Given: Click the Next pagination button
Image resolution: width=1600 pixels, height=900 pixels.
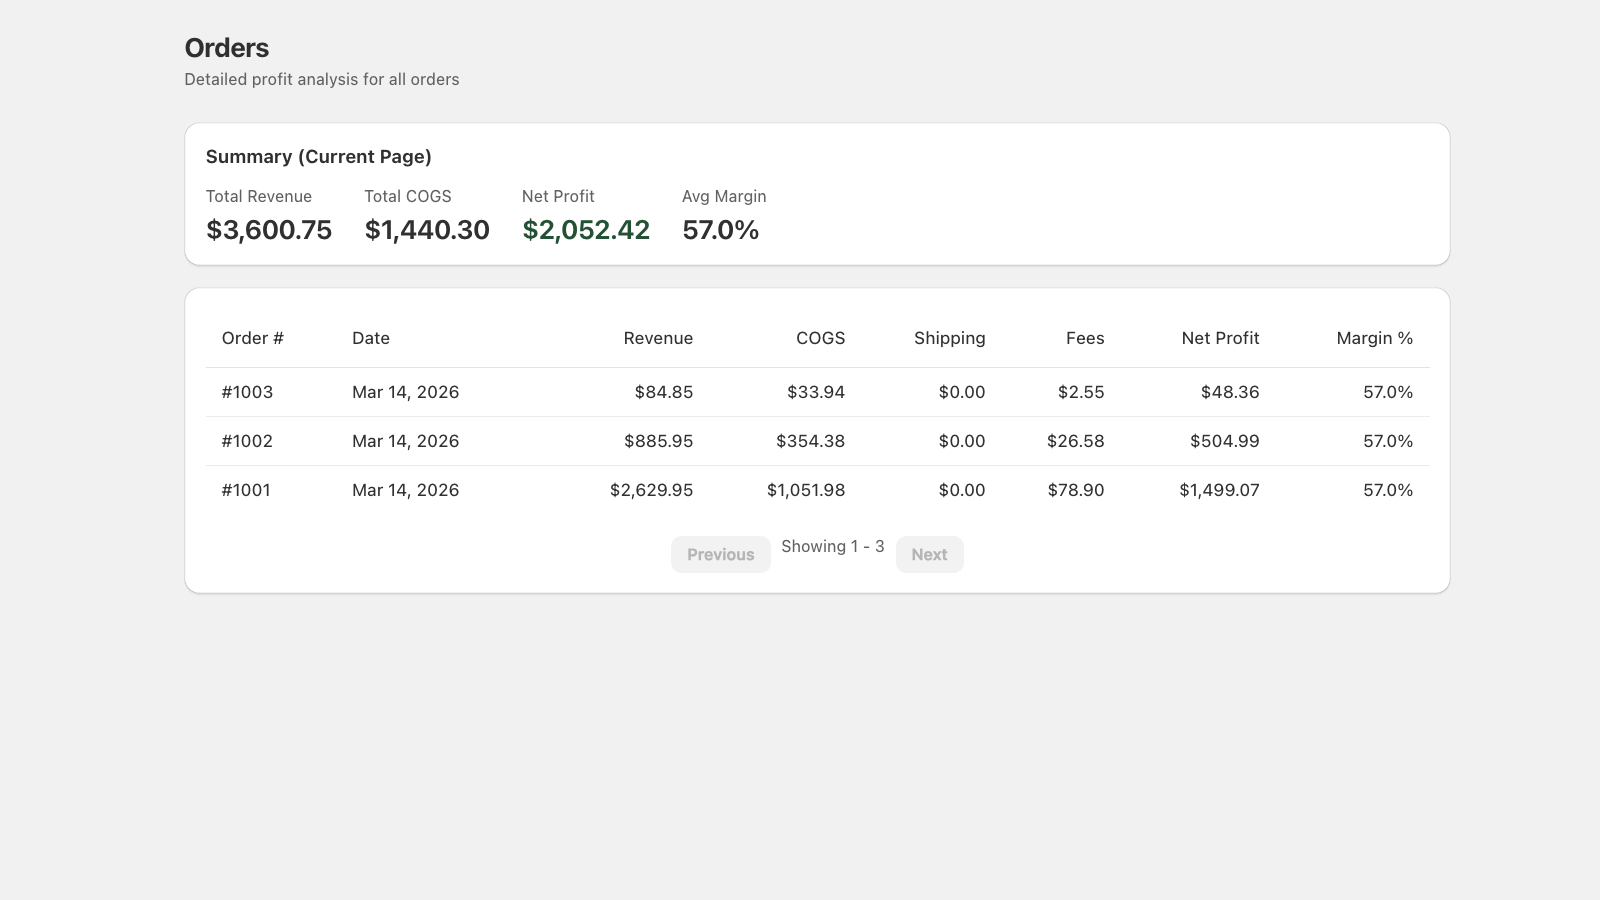Looking at the screenshot, I should pos(929,554).
